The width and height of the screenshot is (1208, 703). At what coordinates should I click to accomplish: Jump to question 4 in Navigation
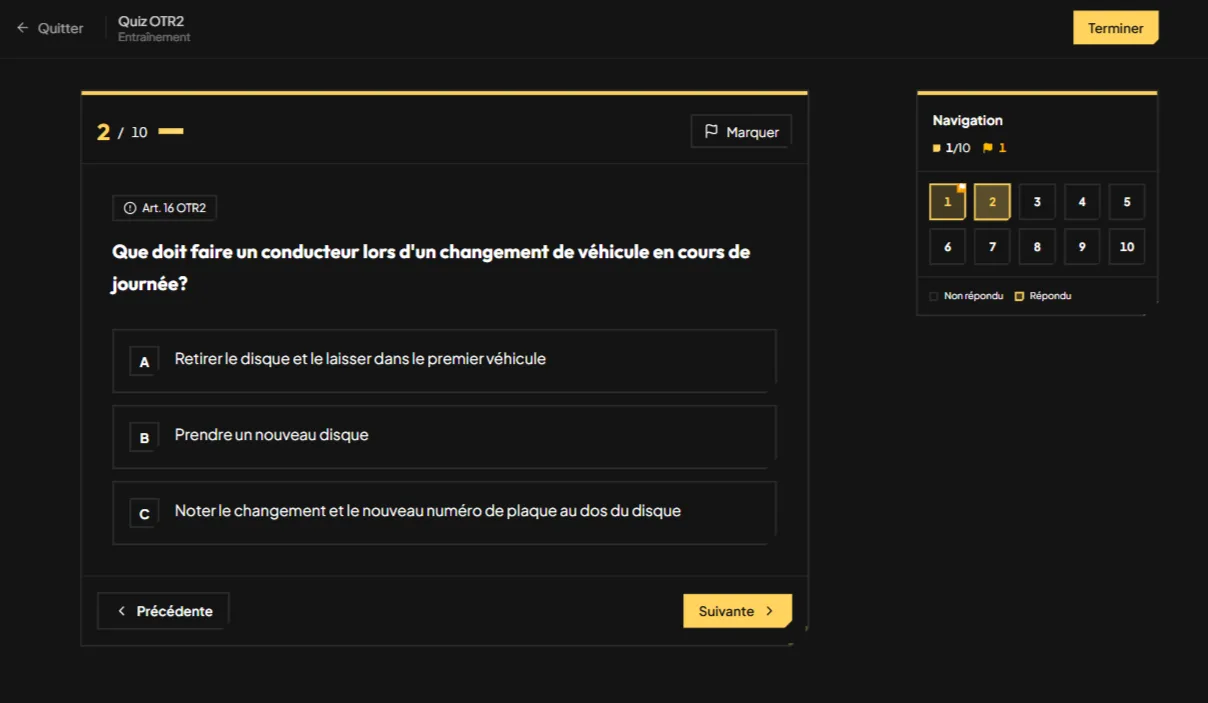click(x=1082, y=202)
